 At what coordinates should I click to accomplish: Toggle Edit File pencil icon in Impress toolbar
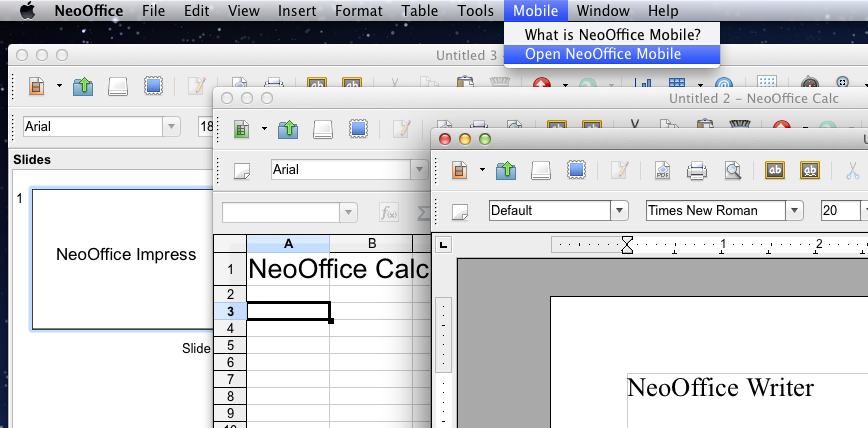tap(197, 86)
